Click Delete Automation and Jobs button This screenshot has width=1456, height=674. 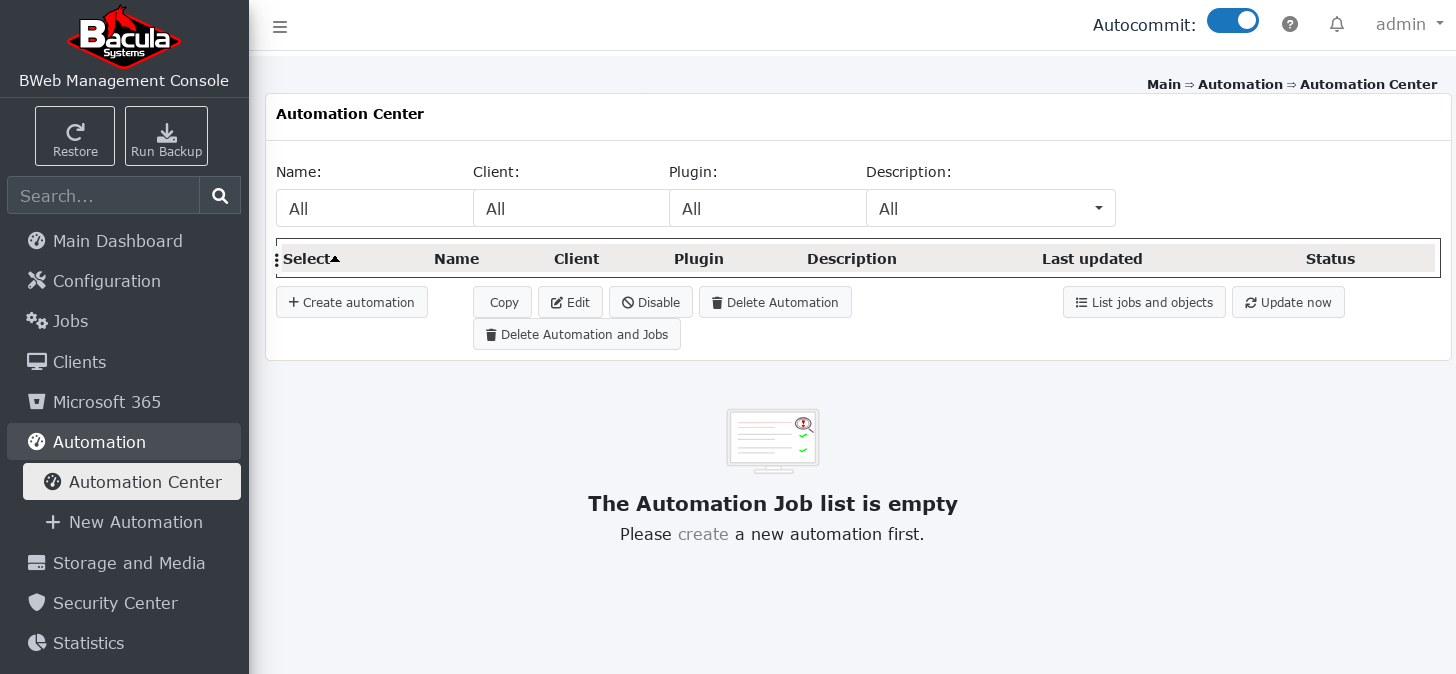(577, 334)
